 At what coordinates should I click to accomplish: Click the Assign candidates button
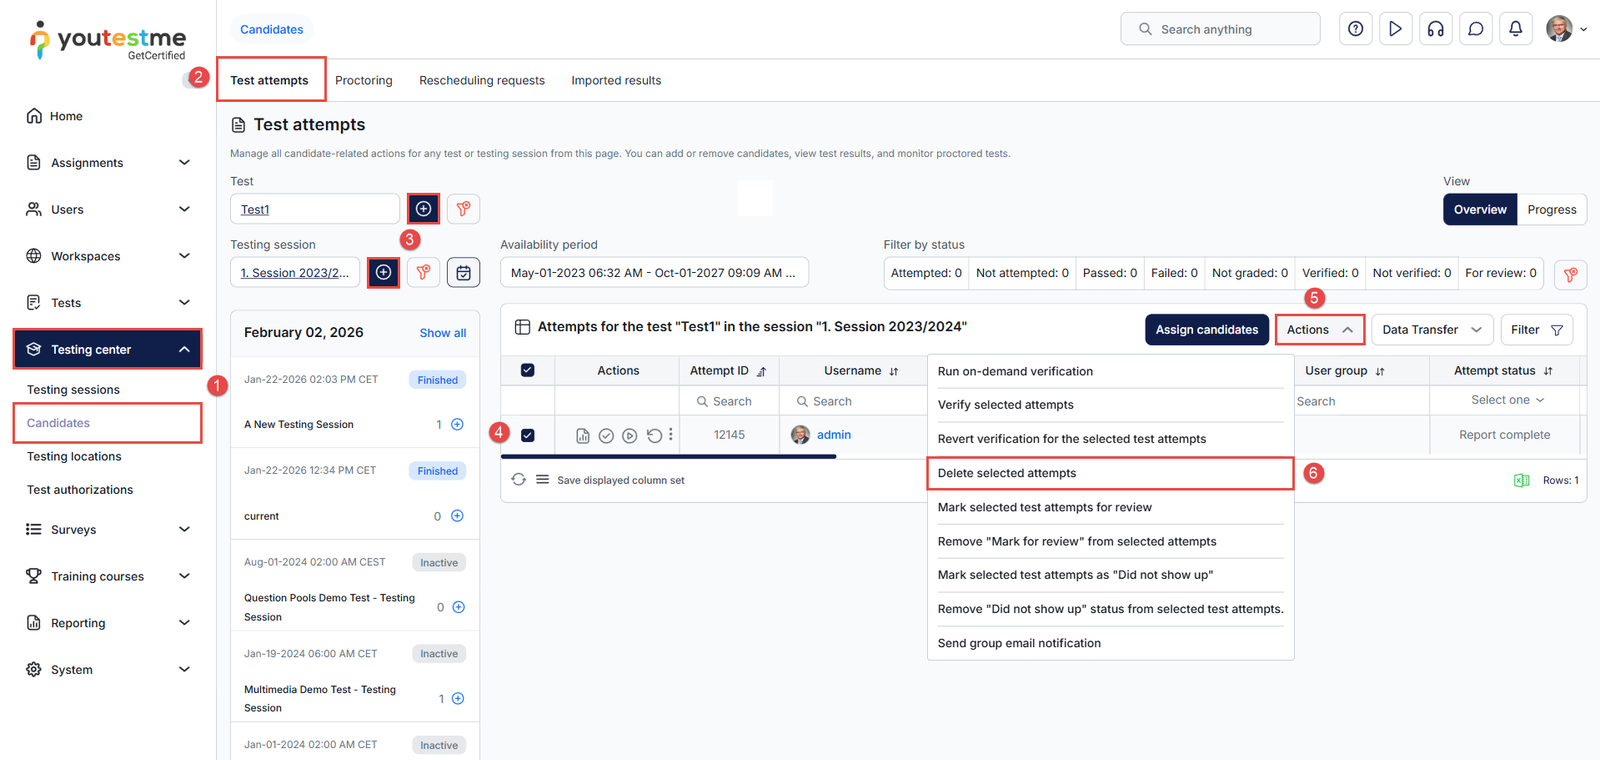[1206, 330]
